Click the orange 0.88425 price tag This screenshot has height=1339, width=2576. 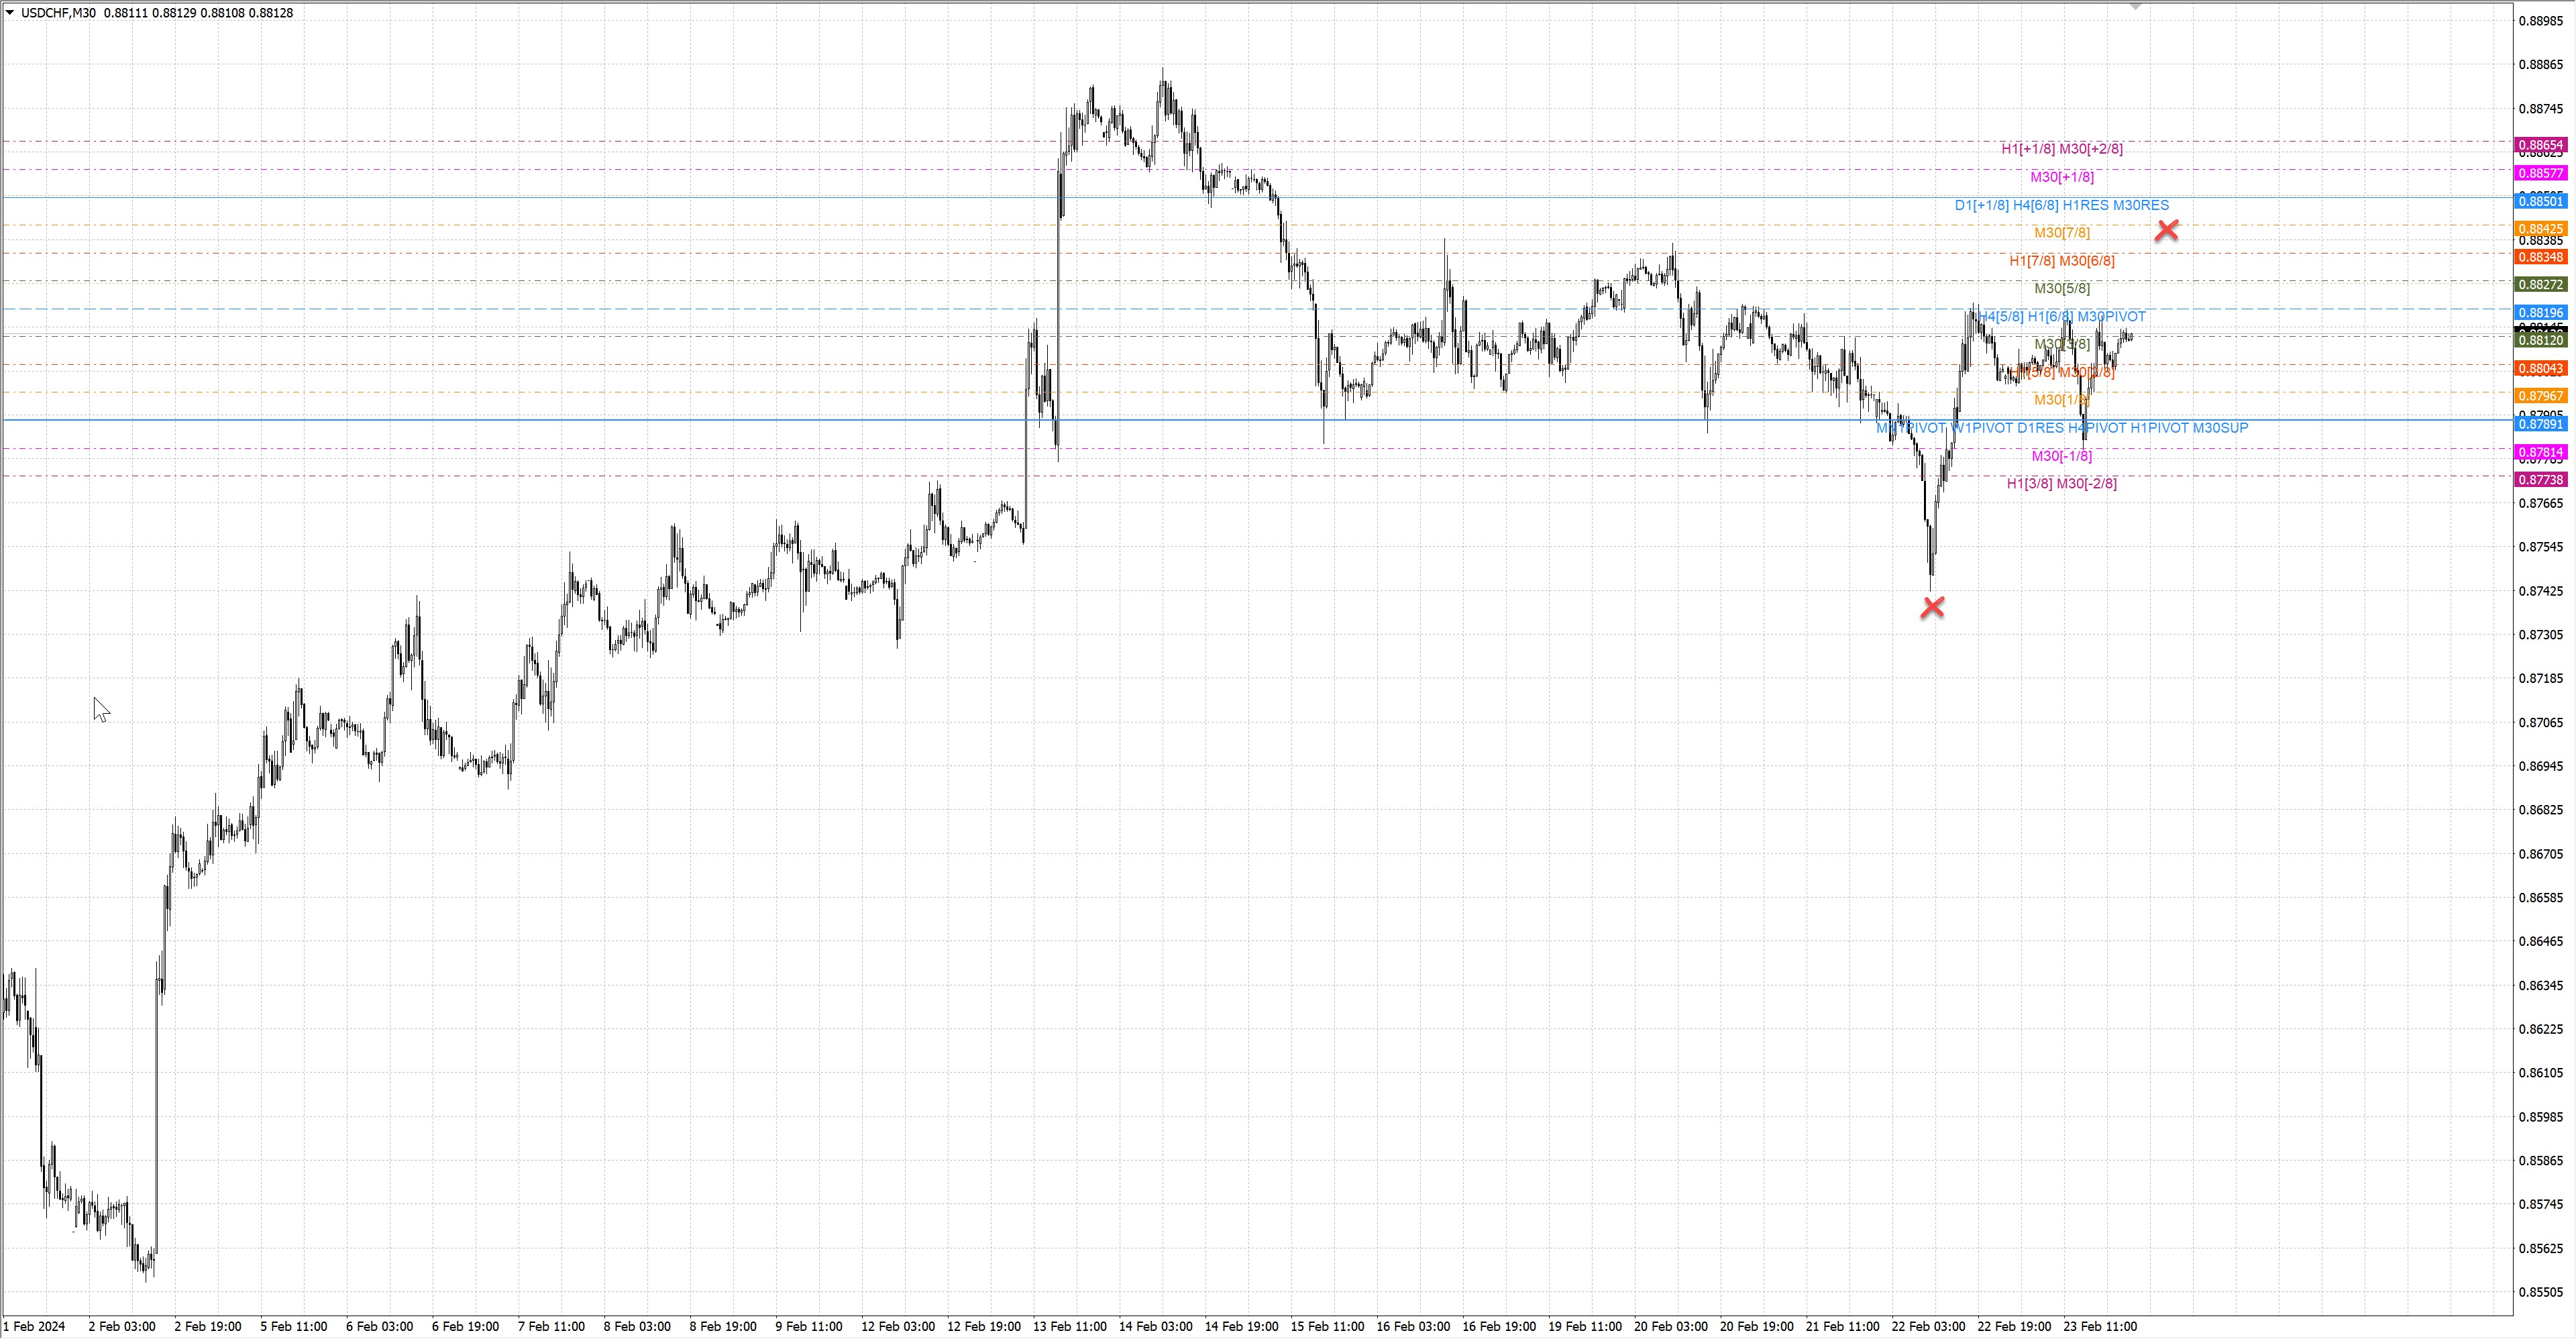[2540, 229]
